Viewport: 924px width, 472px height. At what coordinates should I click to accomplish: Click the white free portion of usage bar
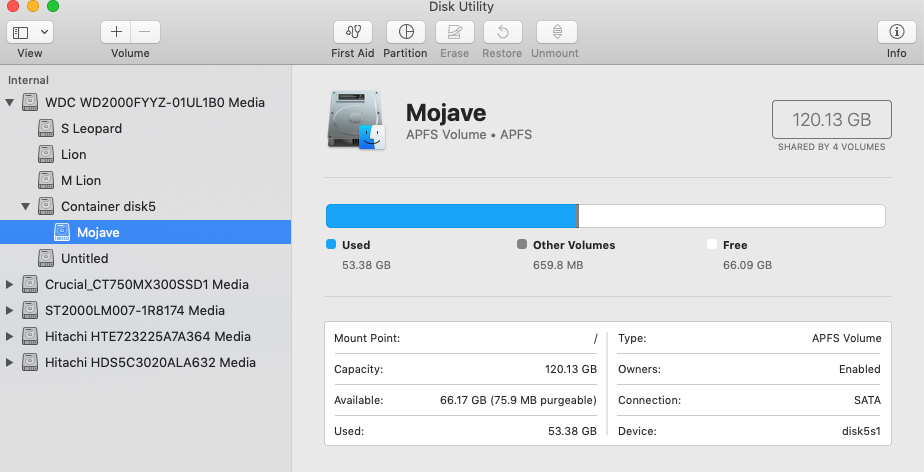732,216
